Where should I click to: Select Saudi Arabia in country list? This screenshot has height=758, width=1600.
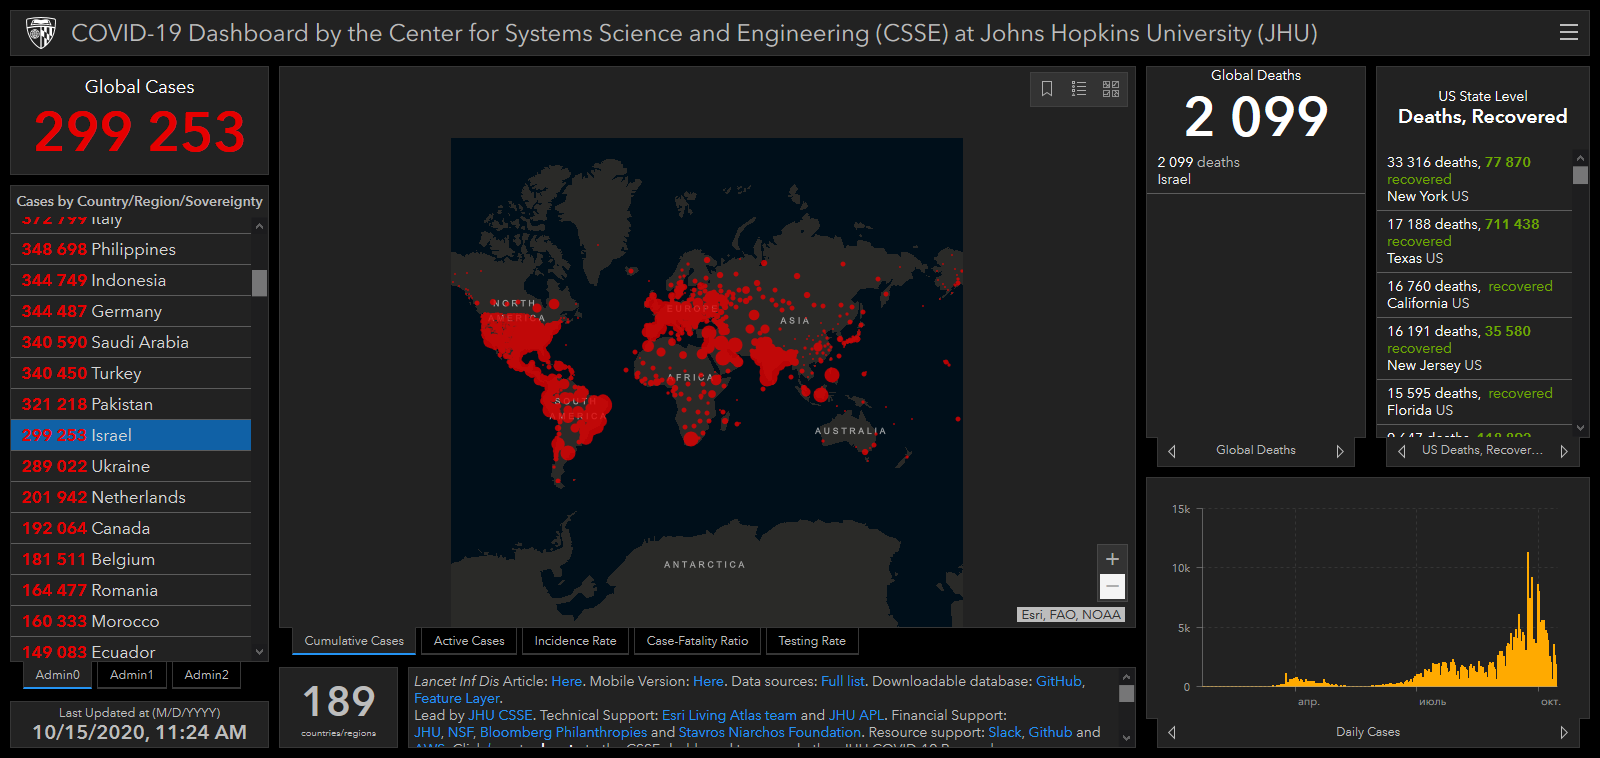click(x=131, y=342)
